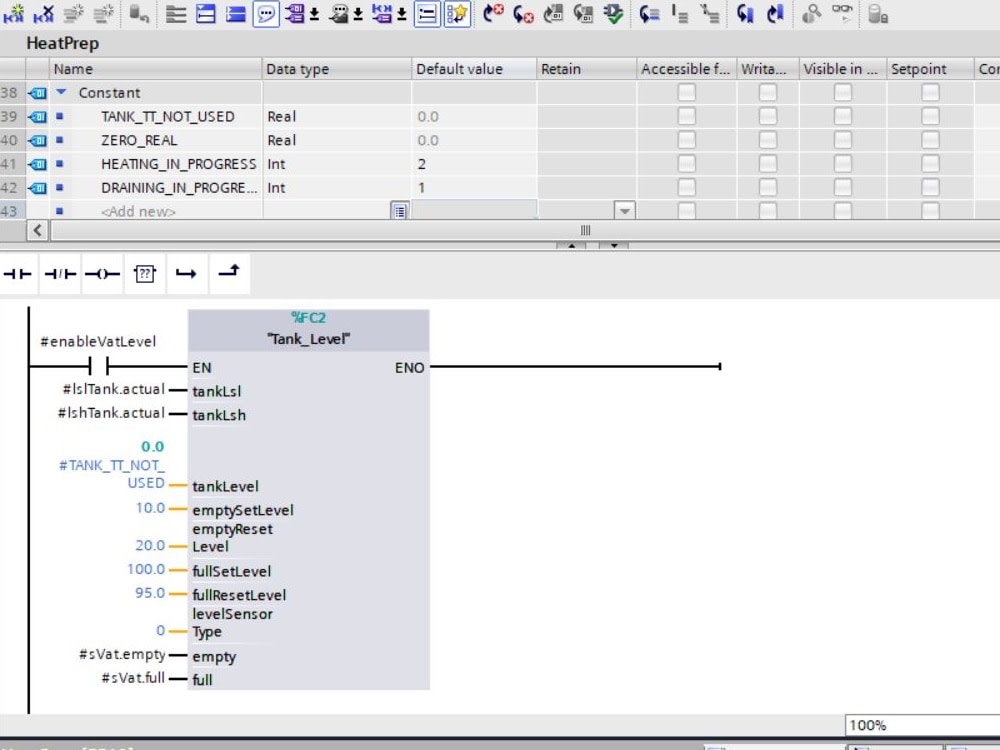Viewport: 1000px width, 750px height.
Task: Open data type picker on Add new row
Action: pos(399,211)
